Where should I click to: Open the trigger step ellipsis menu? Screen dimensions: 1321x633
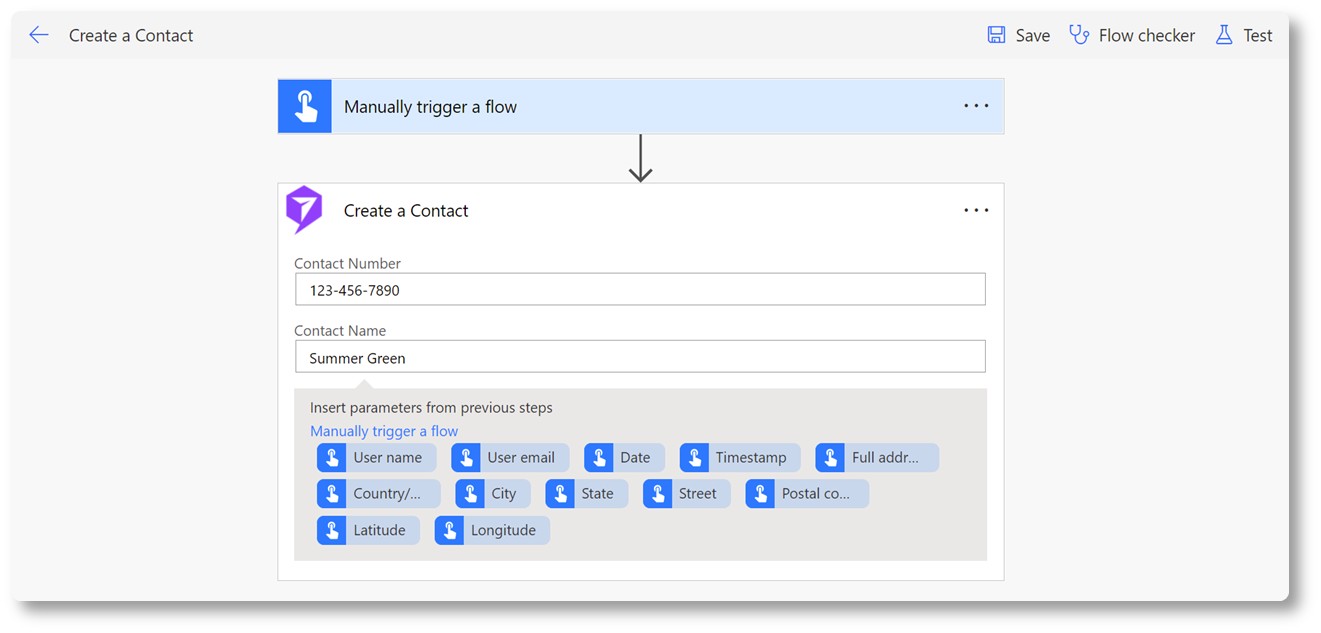tap(976, 106)
